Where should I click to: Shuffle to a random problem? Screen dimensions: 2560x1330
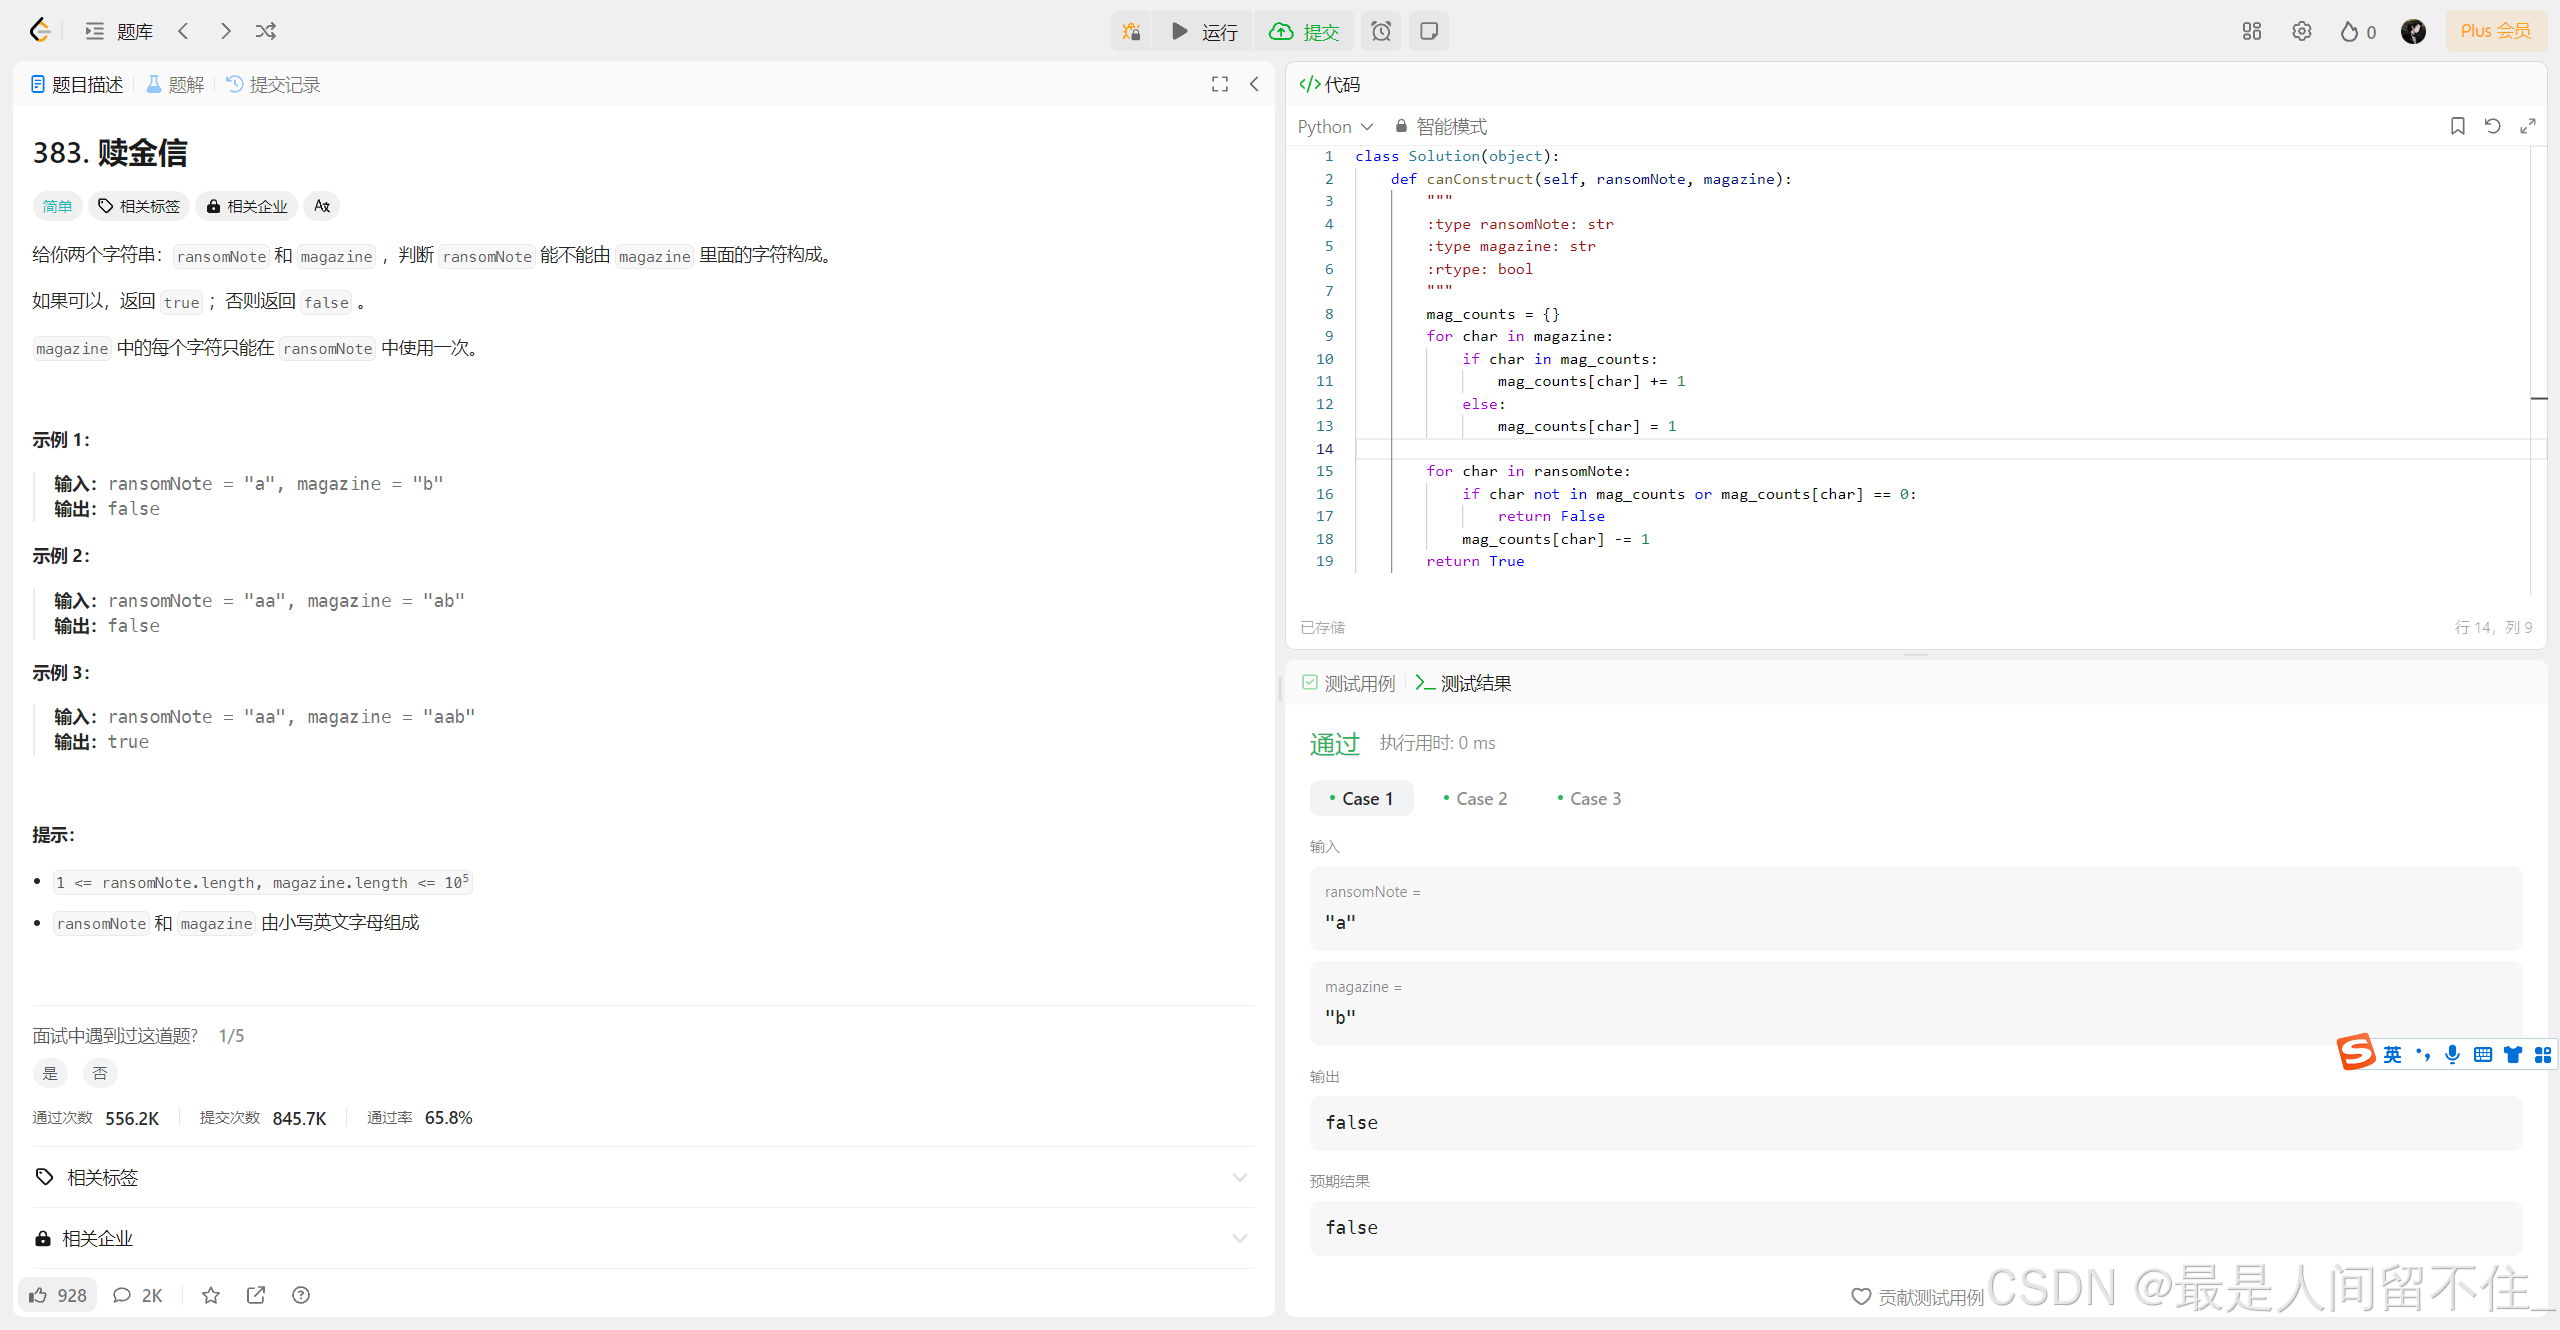point(266,31)
